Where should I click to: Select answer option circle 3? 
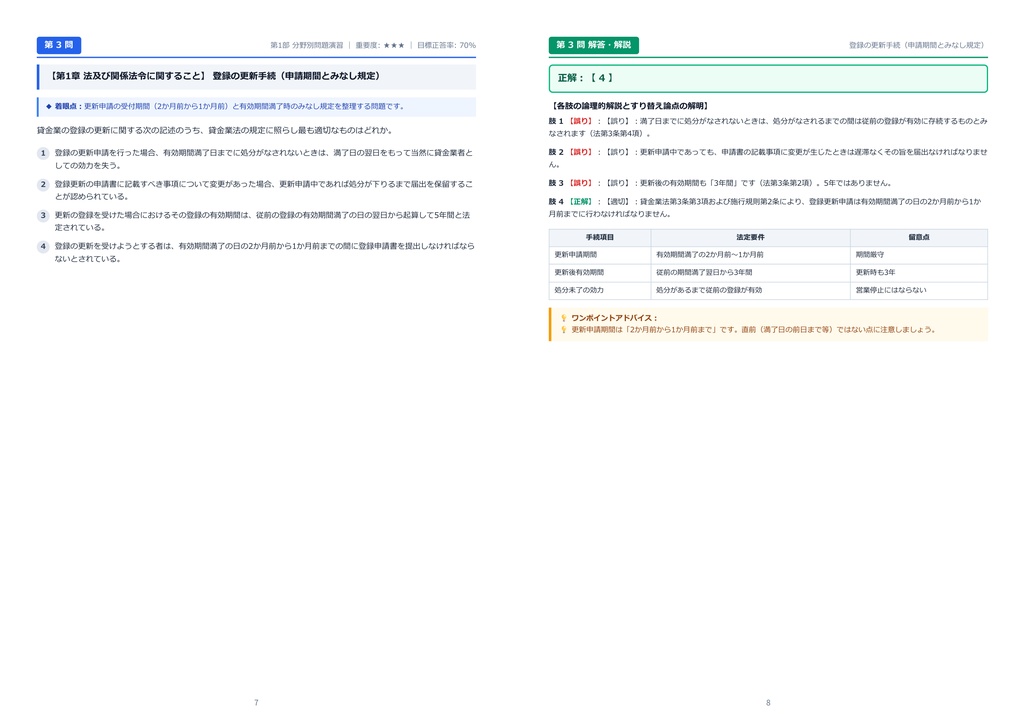(x=43, y=215)
